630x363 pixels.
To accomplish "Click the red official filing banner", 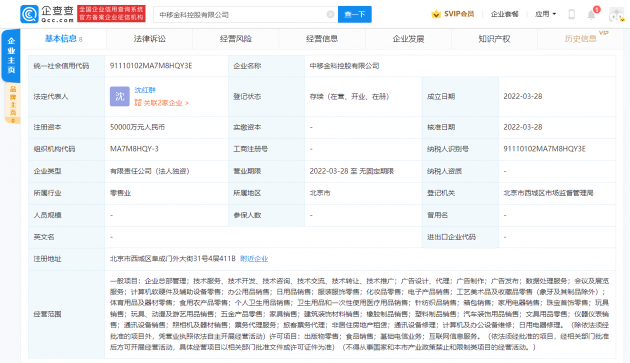I will [111, 14].
